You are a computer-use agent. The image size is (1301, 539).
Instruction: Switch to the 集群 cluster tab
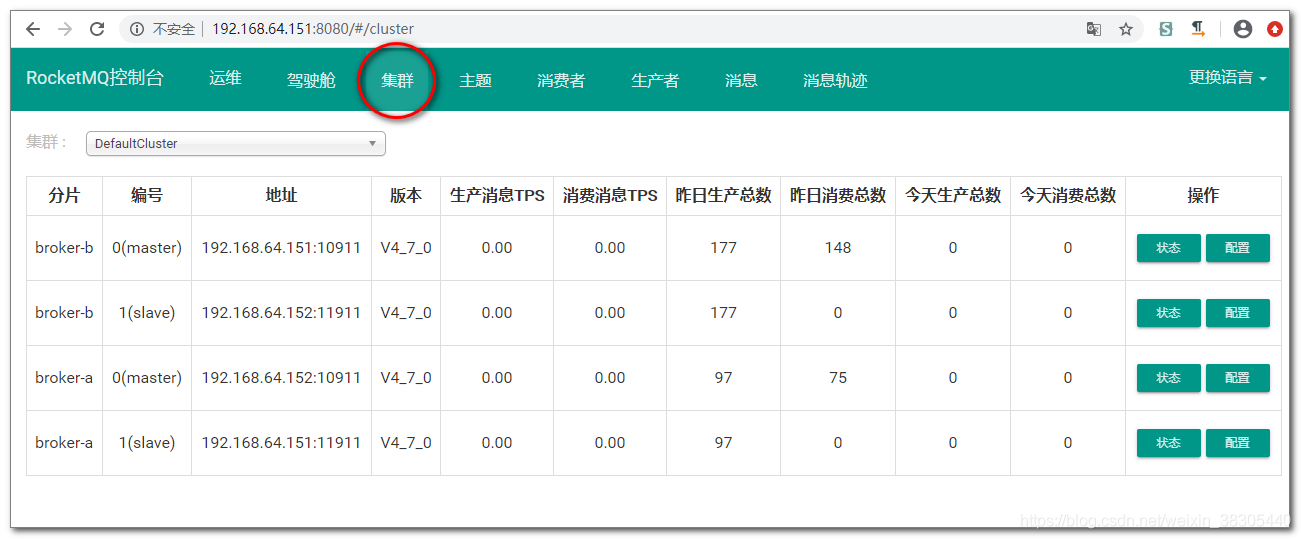tap(397, 80)
